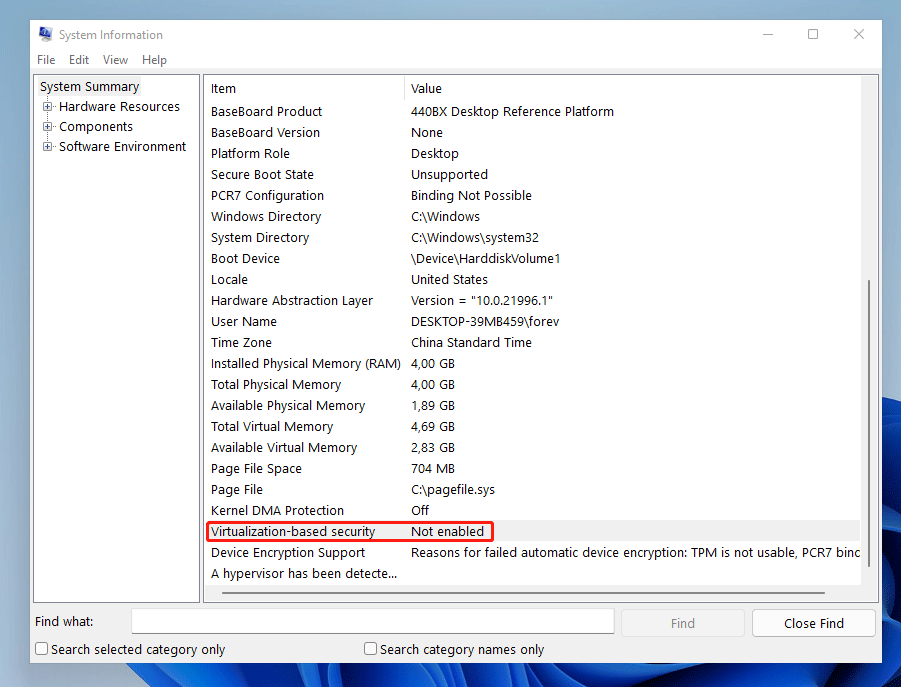Select System Summary in the tree
The image size is (901, 687).
click(90, 87)
